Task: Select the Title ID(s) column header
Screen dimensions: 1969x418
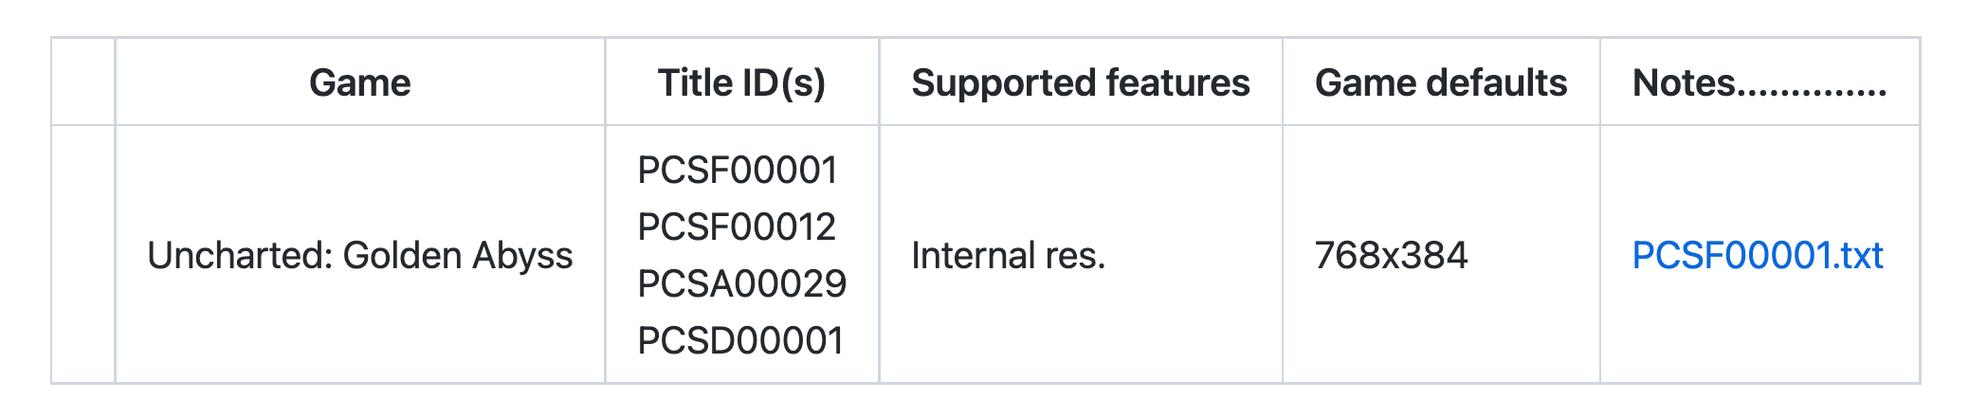Action: pyautogui.click(x=741, y=83)
